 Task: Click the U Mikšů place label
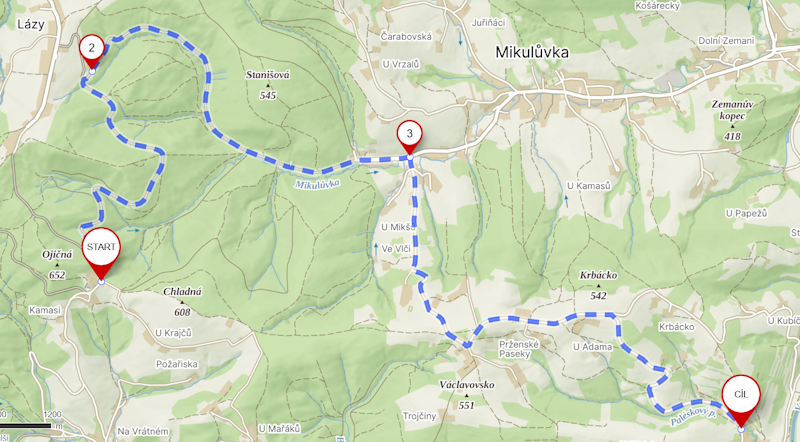coord(398,227)
